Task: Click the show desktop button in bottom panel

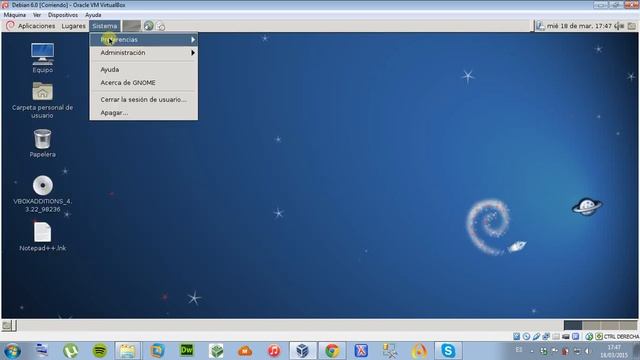Action: click(x=8, y=325)
